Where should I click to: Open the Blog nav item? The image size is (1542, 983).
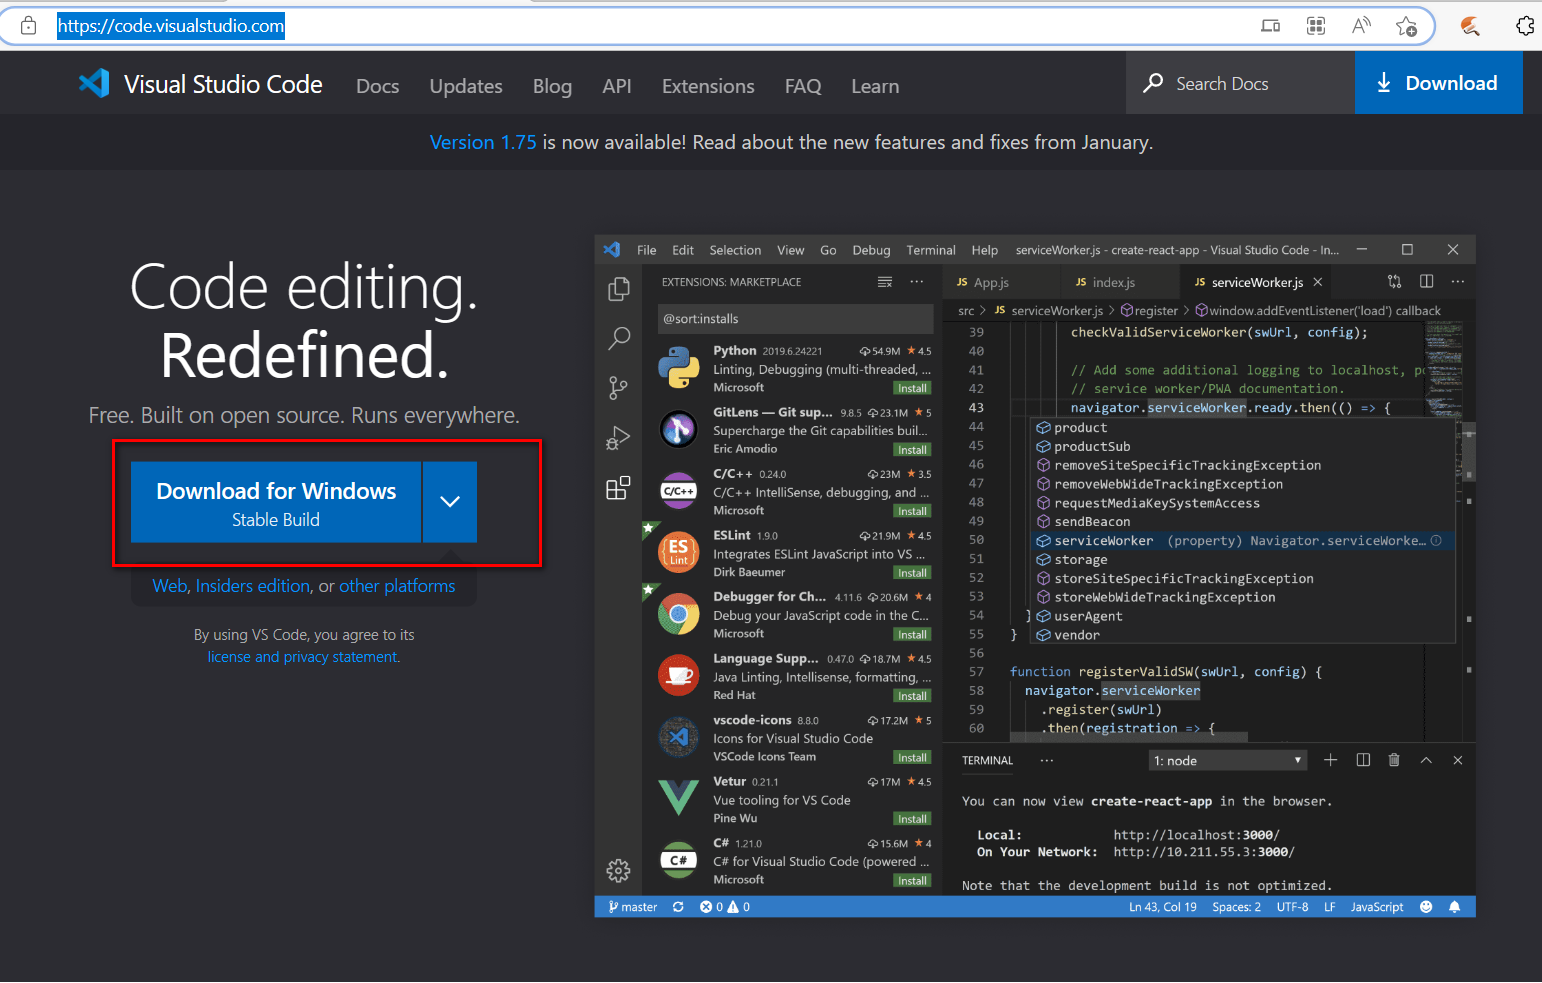coord(552,86)
